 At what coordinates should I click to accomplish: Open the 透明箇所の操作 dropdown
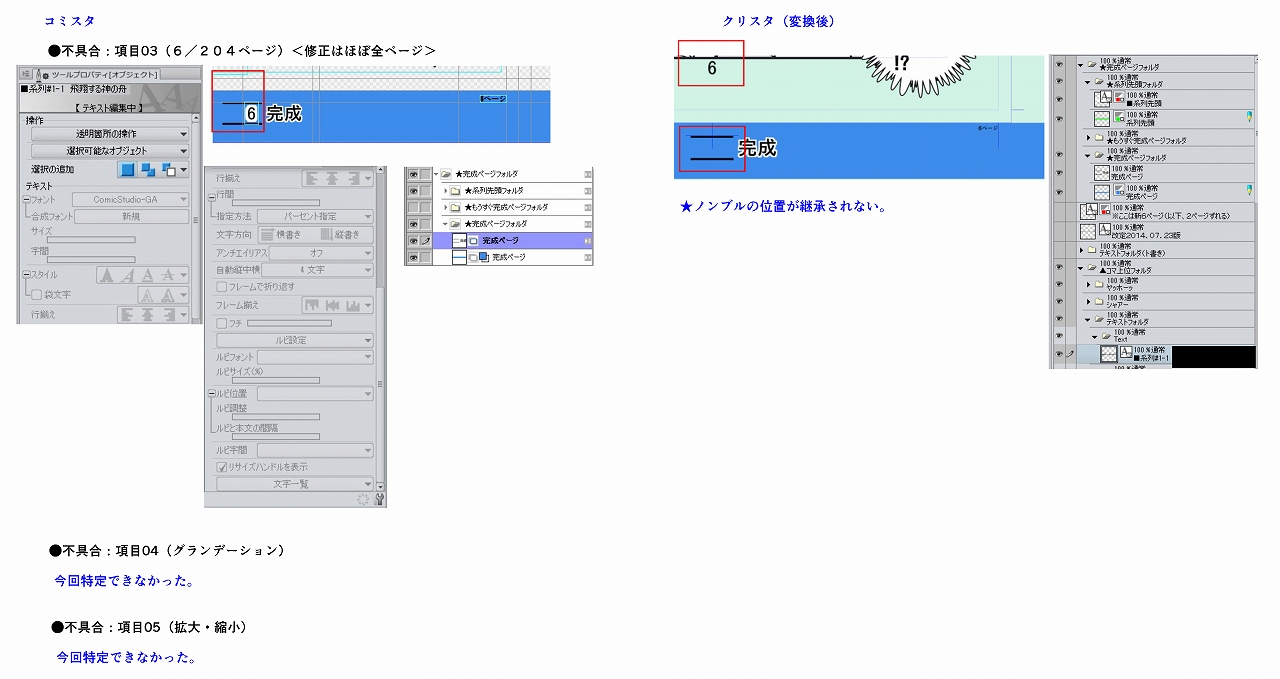click(110, 134)
